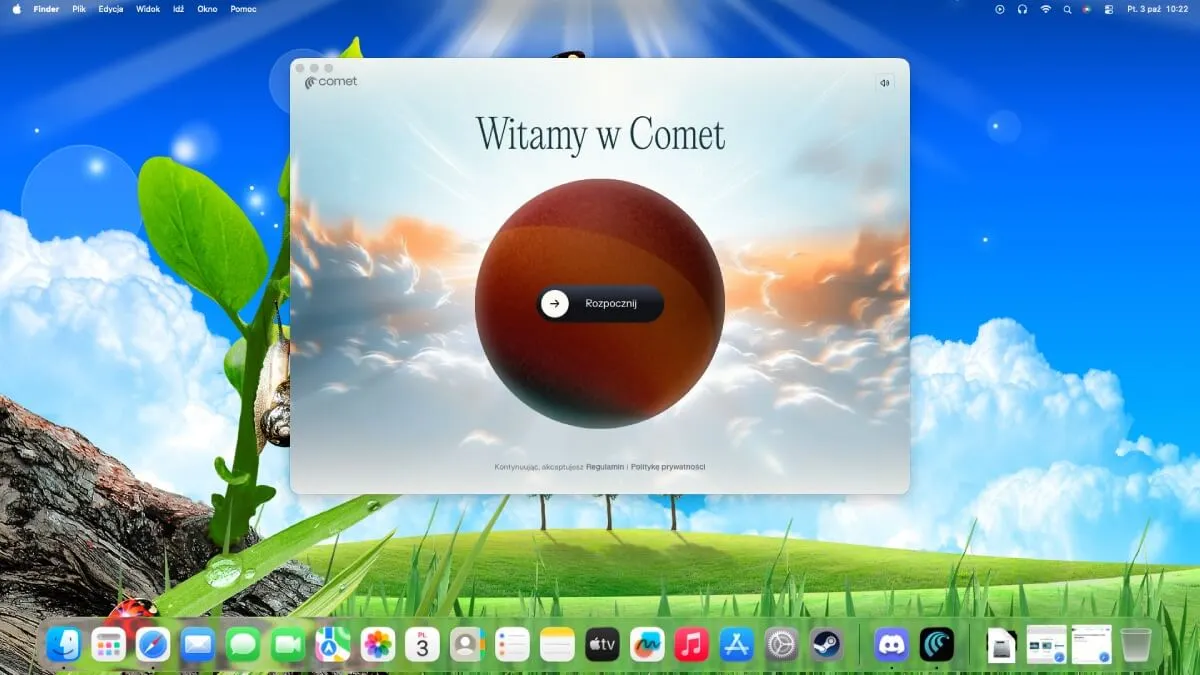Open Safari browser in the Dock

[x=153, y=645]
